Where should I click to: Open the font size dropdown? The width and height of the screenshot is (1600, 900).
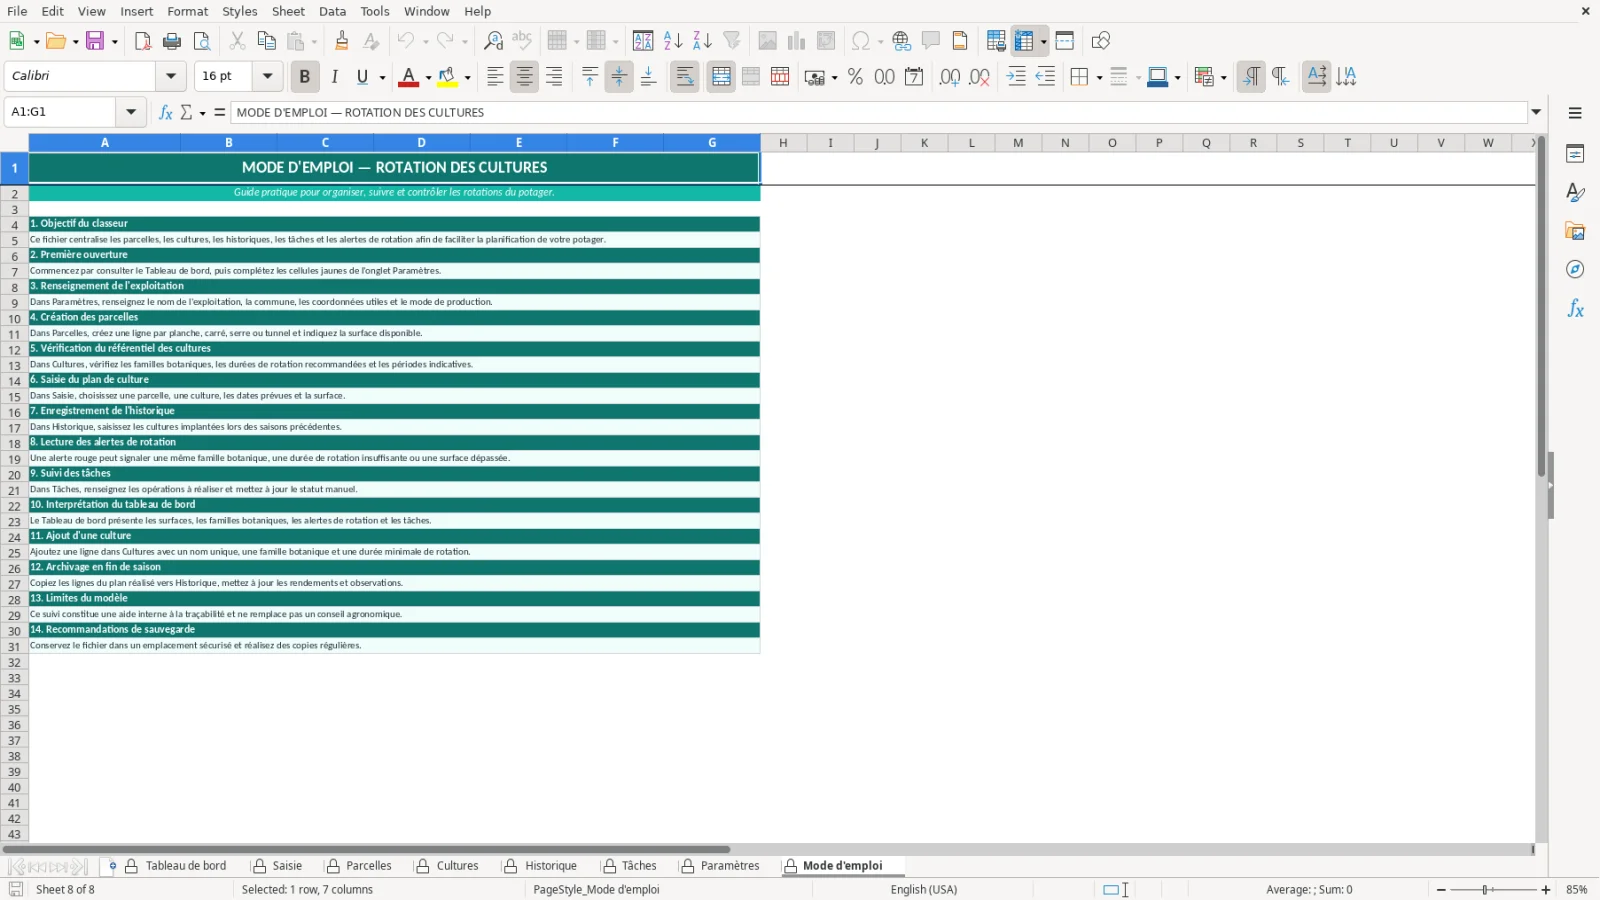tap(267, 76)
